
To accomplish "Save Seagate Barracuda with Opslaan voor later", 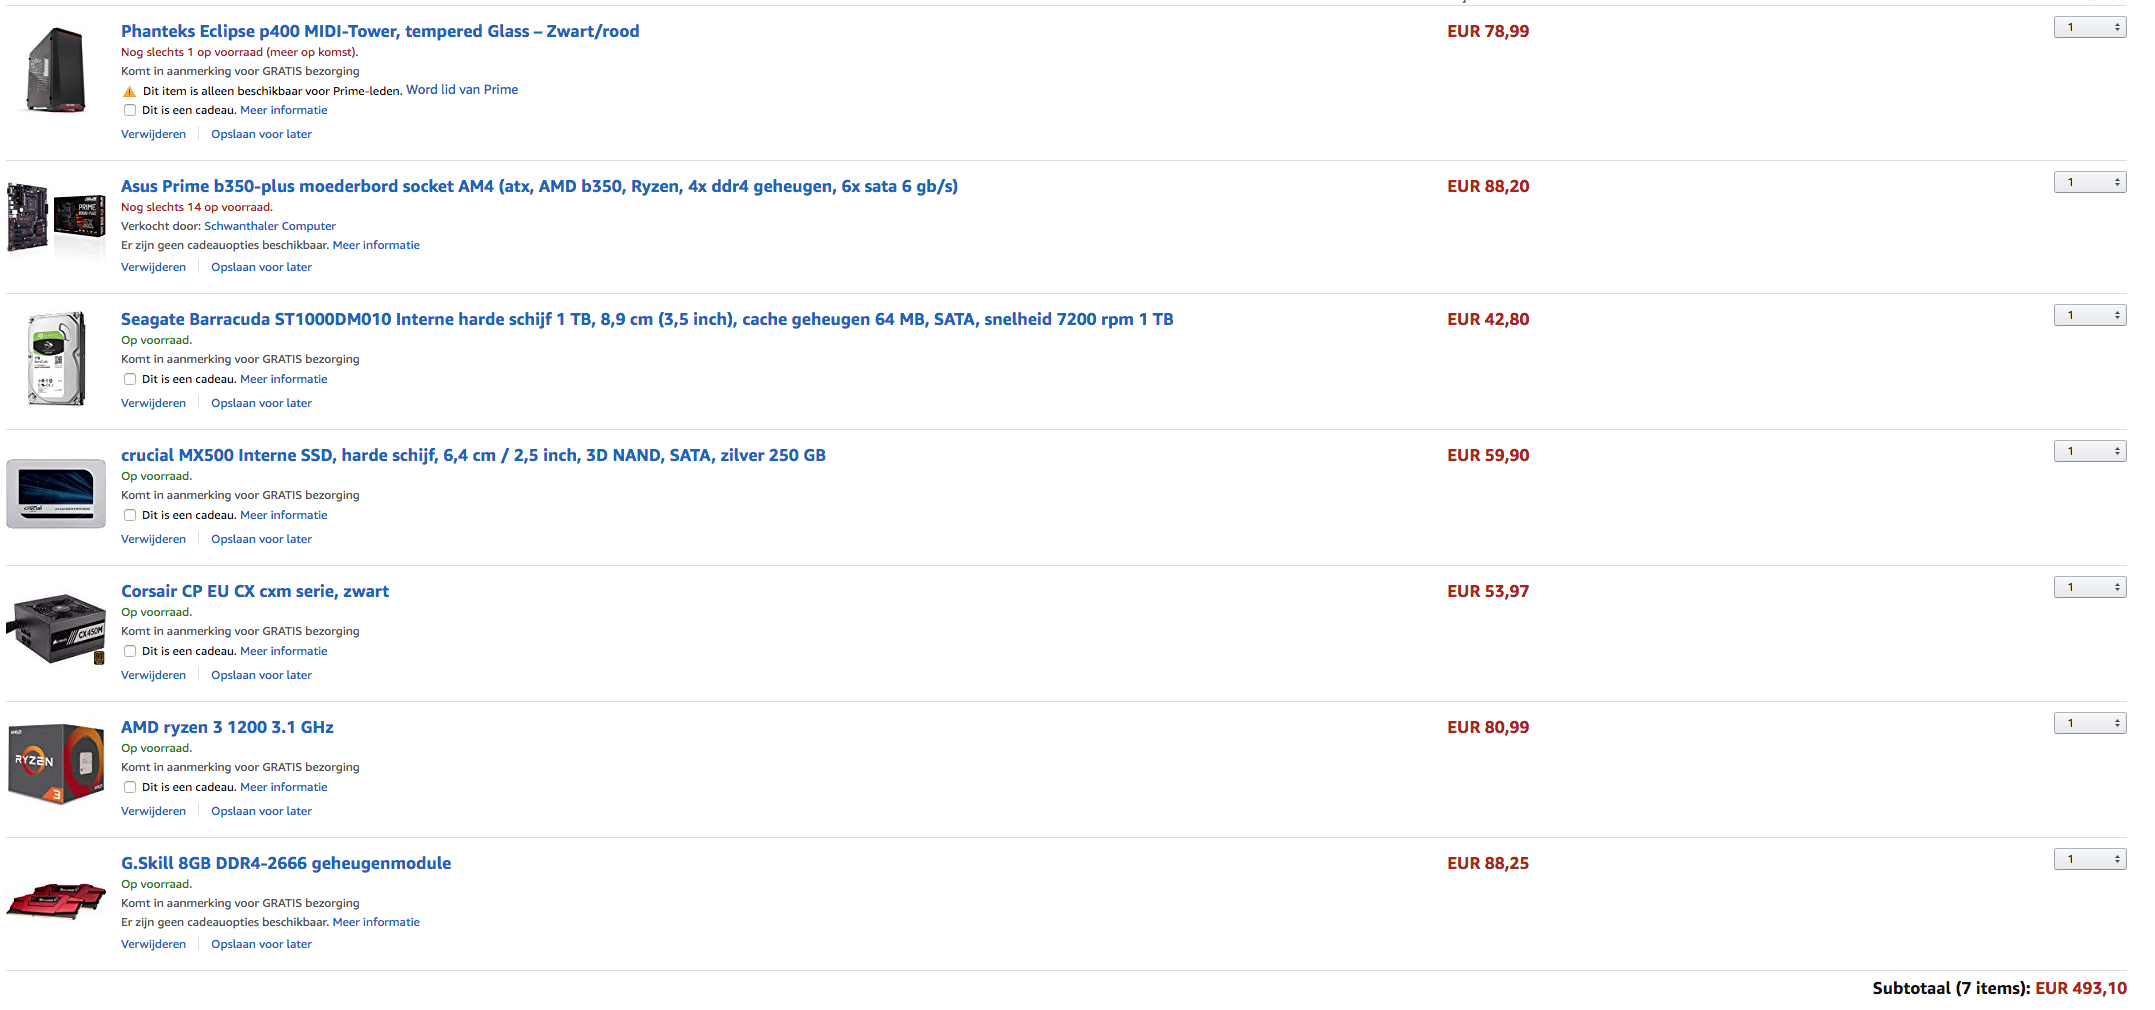I will click(x=261, y=403).
